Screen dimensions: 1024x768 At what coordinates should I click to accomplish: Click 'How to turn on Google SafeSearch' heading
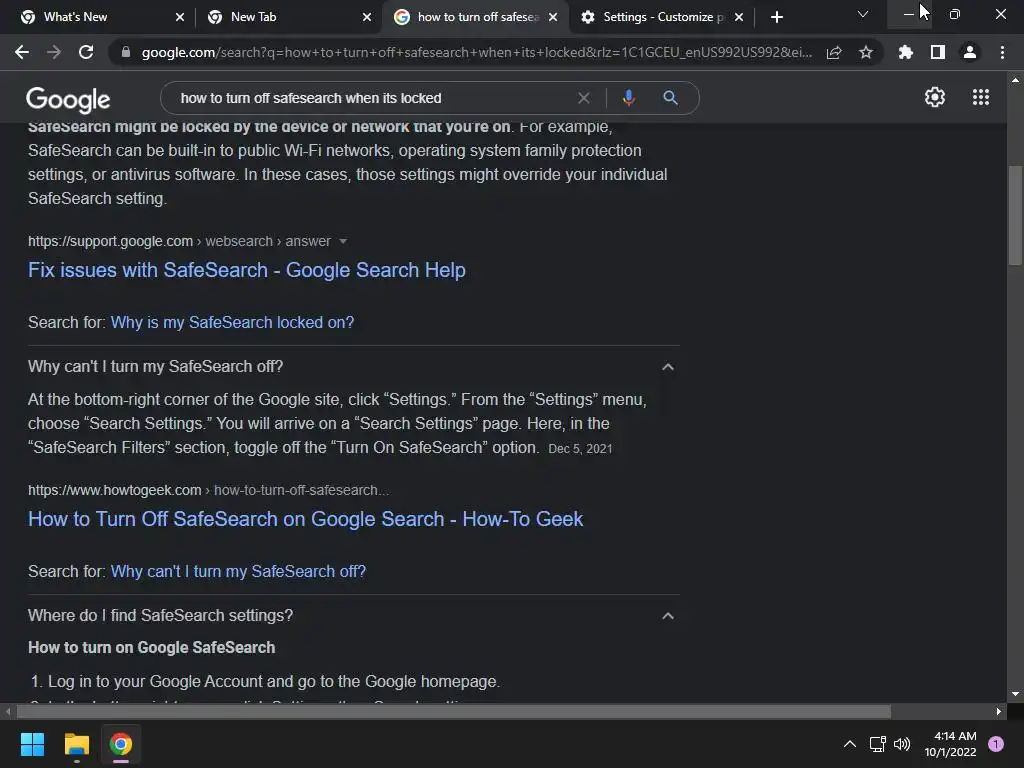pos(152,648)
